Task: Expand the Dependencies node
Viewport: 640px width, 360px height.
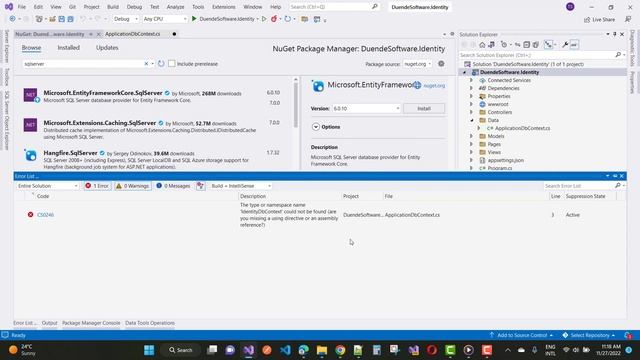Action: click(471, 88)
